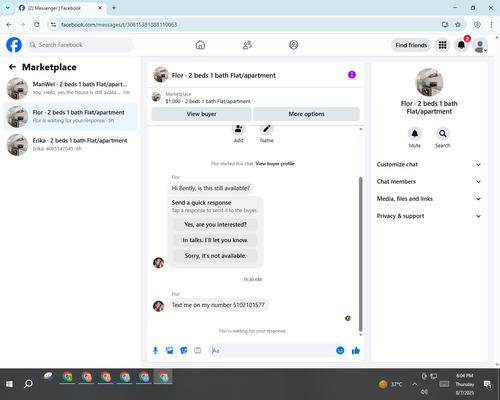This screenshot has height=400, width=500.
Task: Click the listing thumbnail in Marketplace banner
Action: tap(156, 97)
